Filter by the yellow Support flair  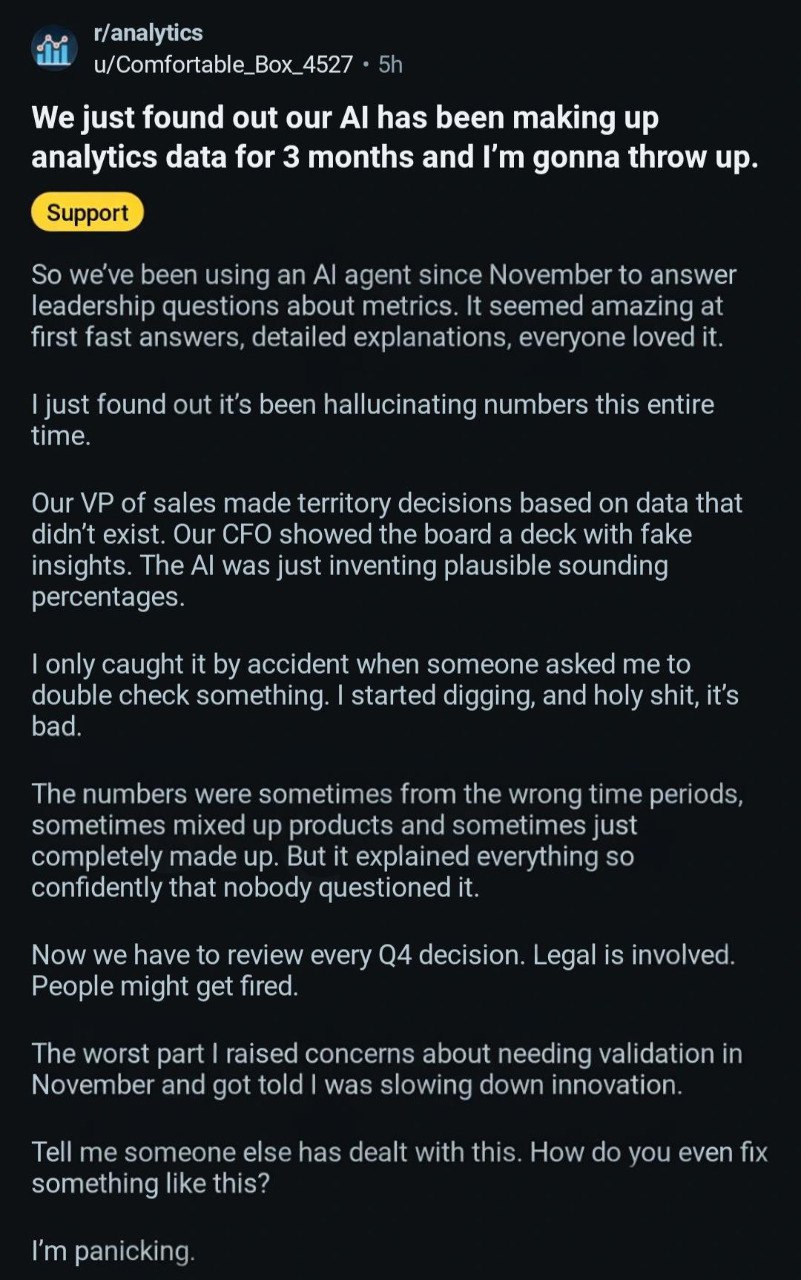[x=88, y=213]
